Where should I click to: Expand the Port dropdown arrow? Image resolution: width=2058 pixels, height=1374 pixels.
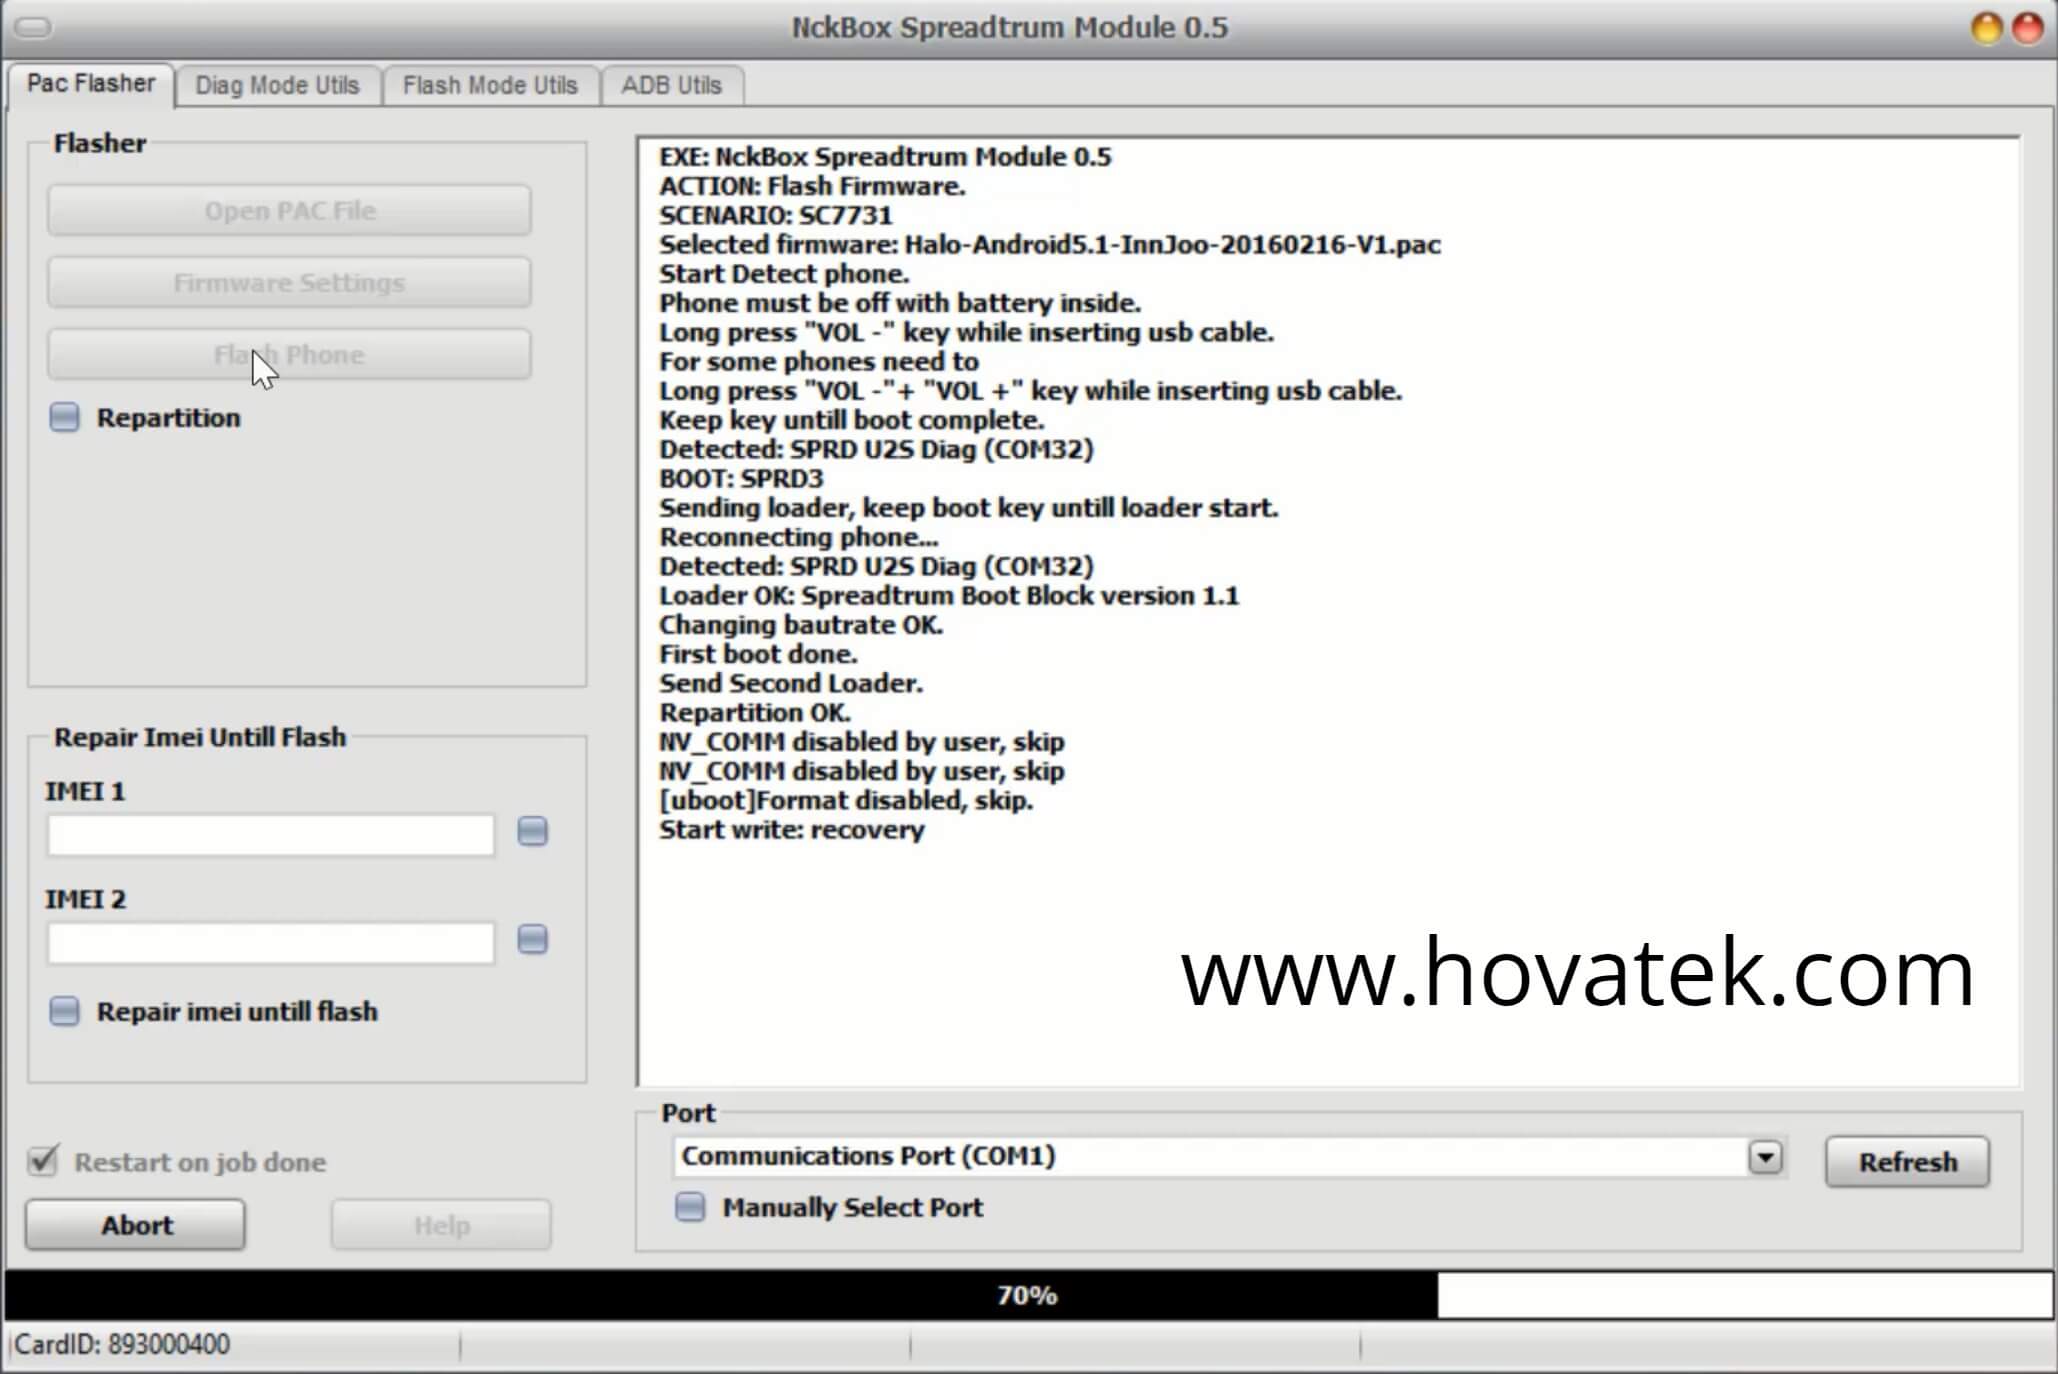1766,1158
